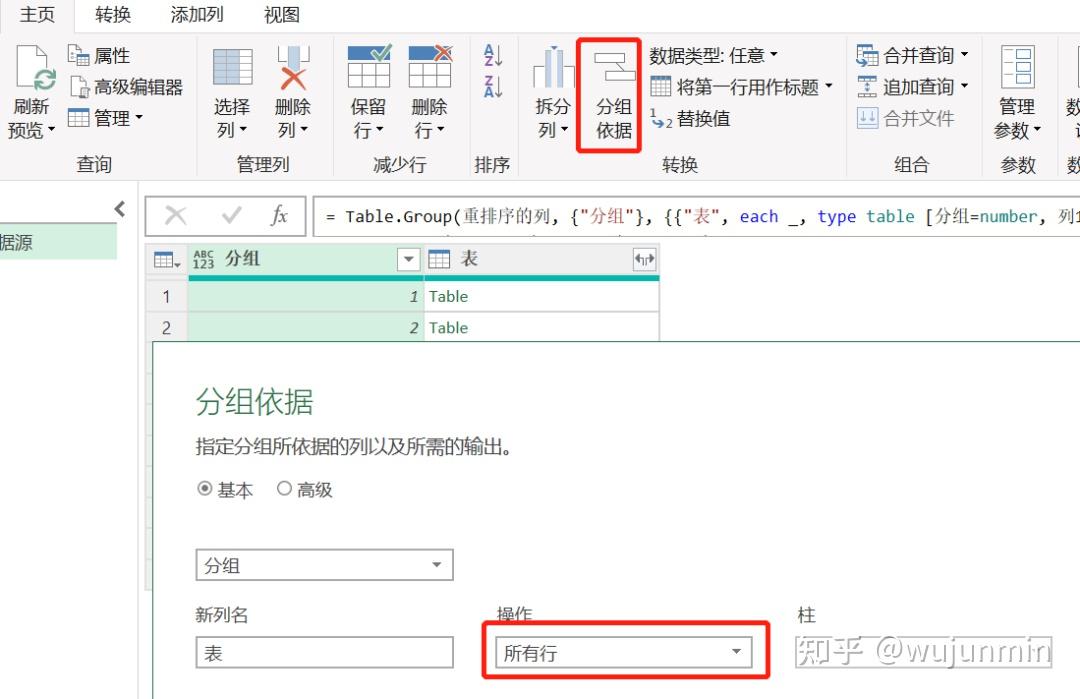Screen dimensions: 1080x699
Task: Click the 拆分列 split column icon
Action: (x=553, y=67)
